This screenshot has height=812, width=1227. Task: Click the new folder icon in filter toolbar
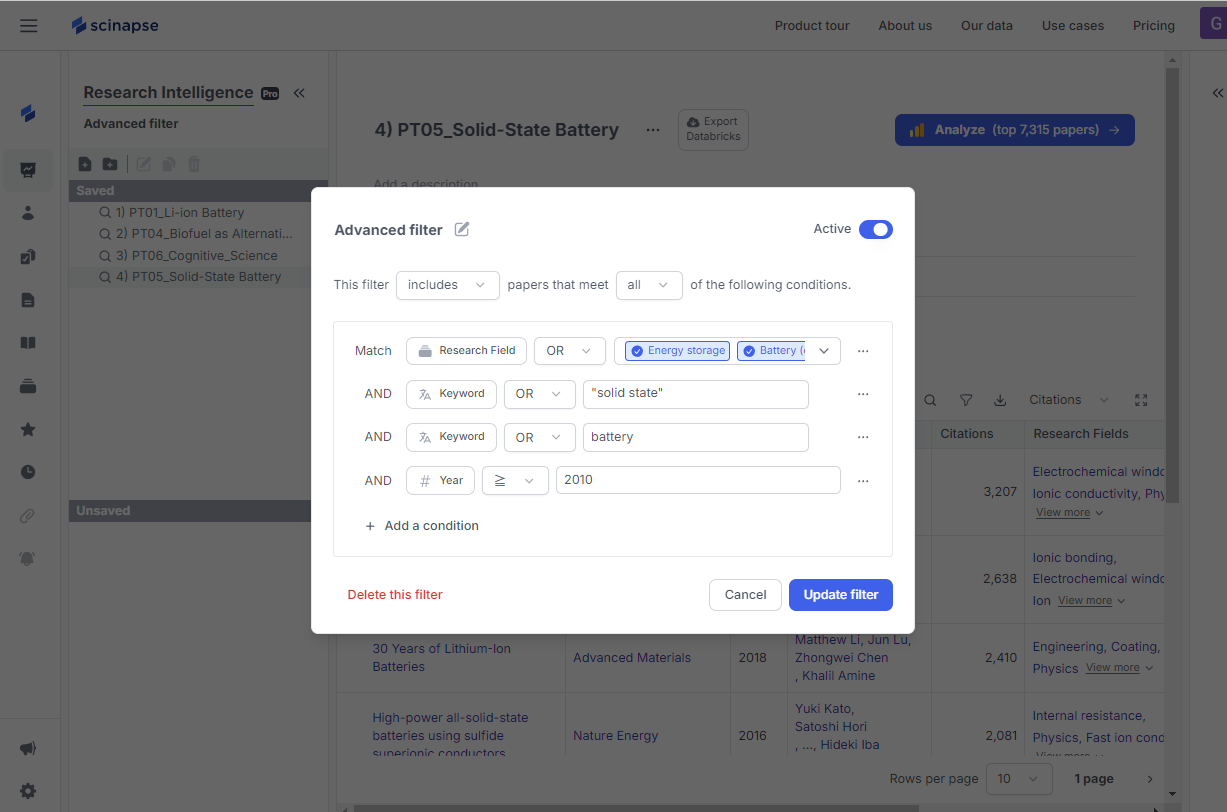pyautogui.click(x=110, y=164)
